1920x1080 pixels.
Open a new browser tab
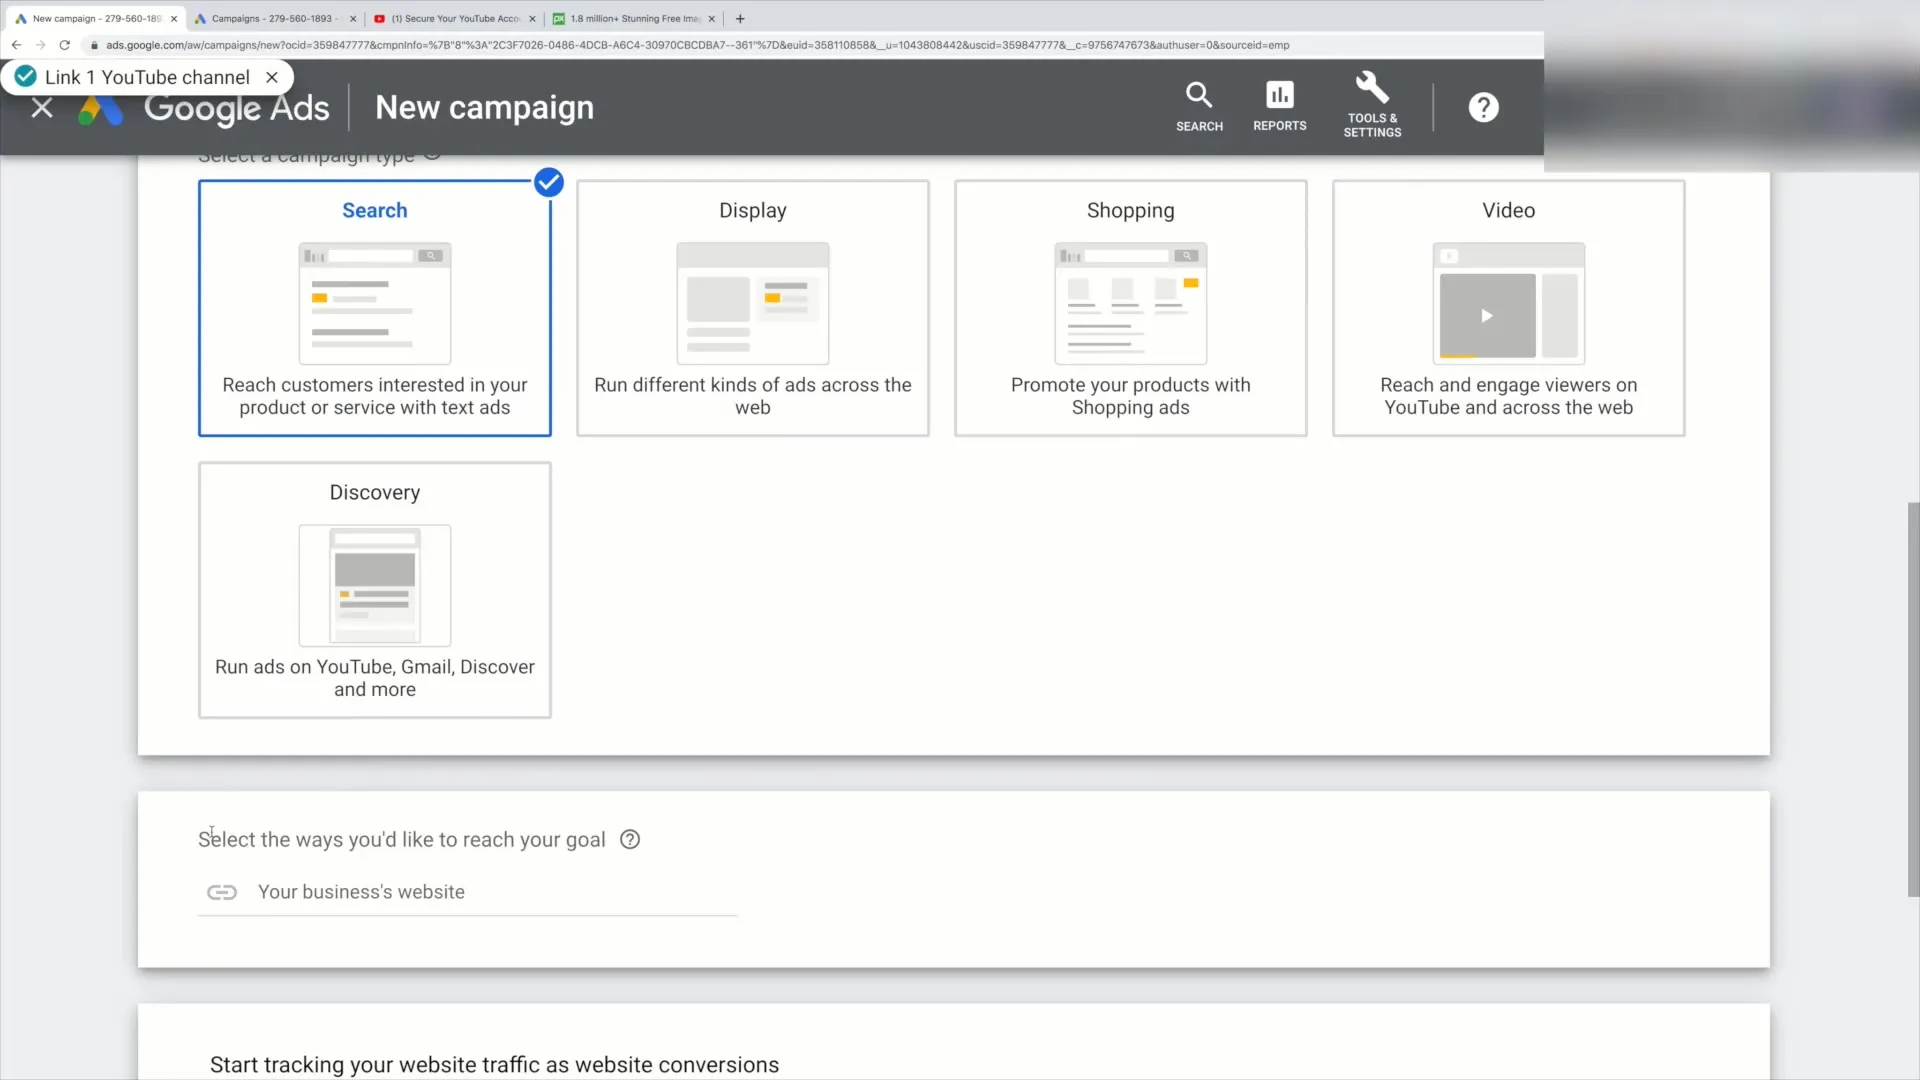pyautogui.click(x=740, y=18)
